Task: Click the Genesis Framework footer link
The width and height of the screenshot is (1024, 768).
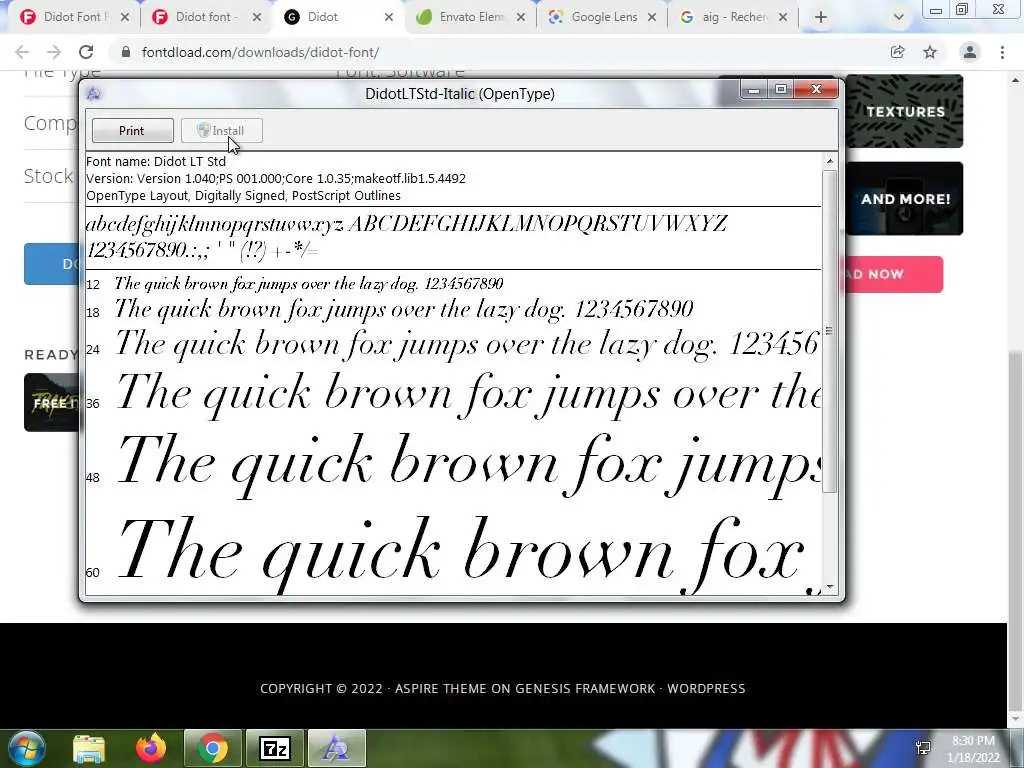Action: [x=584, y=688]
